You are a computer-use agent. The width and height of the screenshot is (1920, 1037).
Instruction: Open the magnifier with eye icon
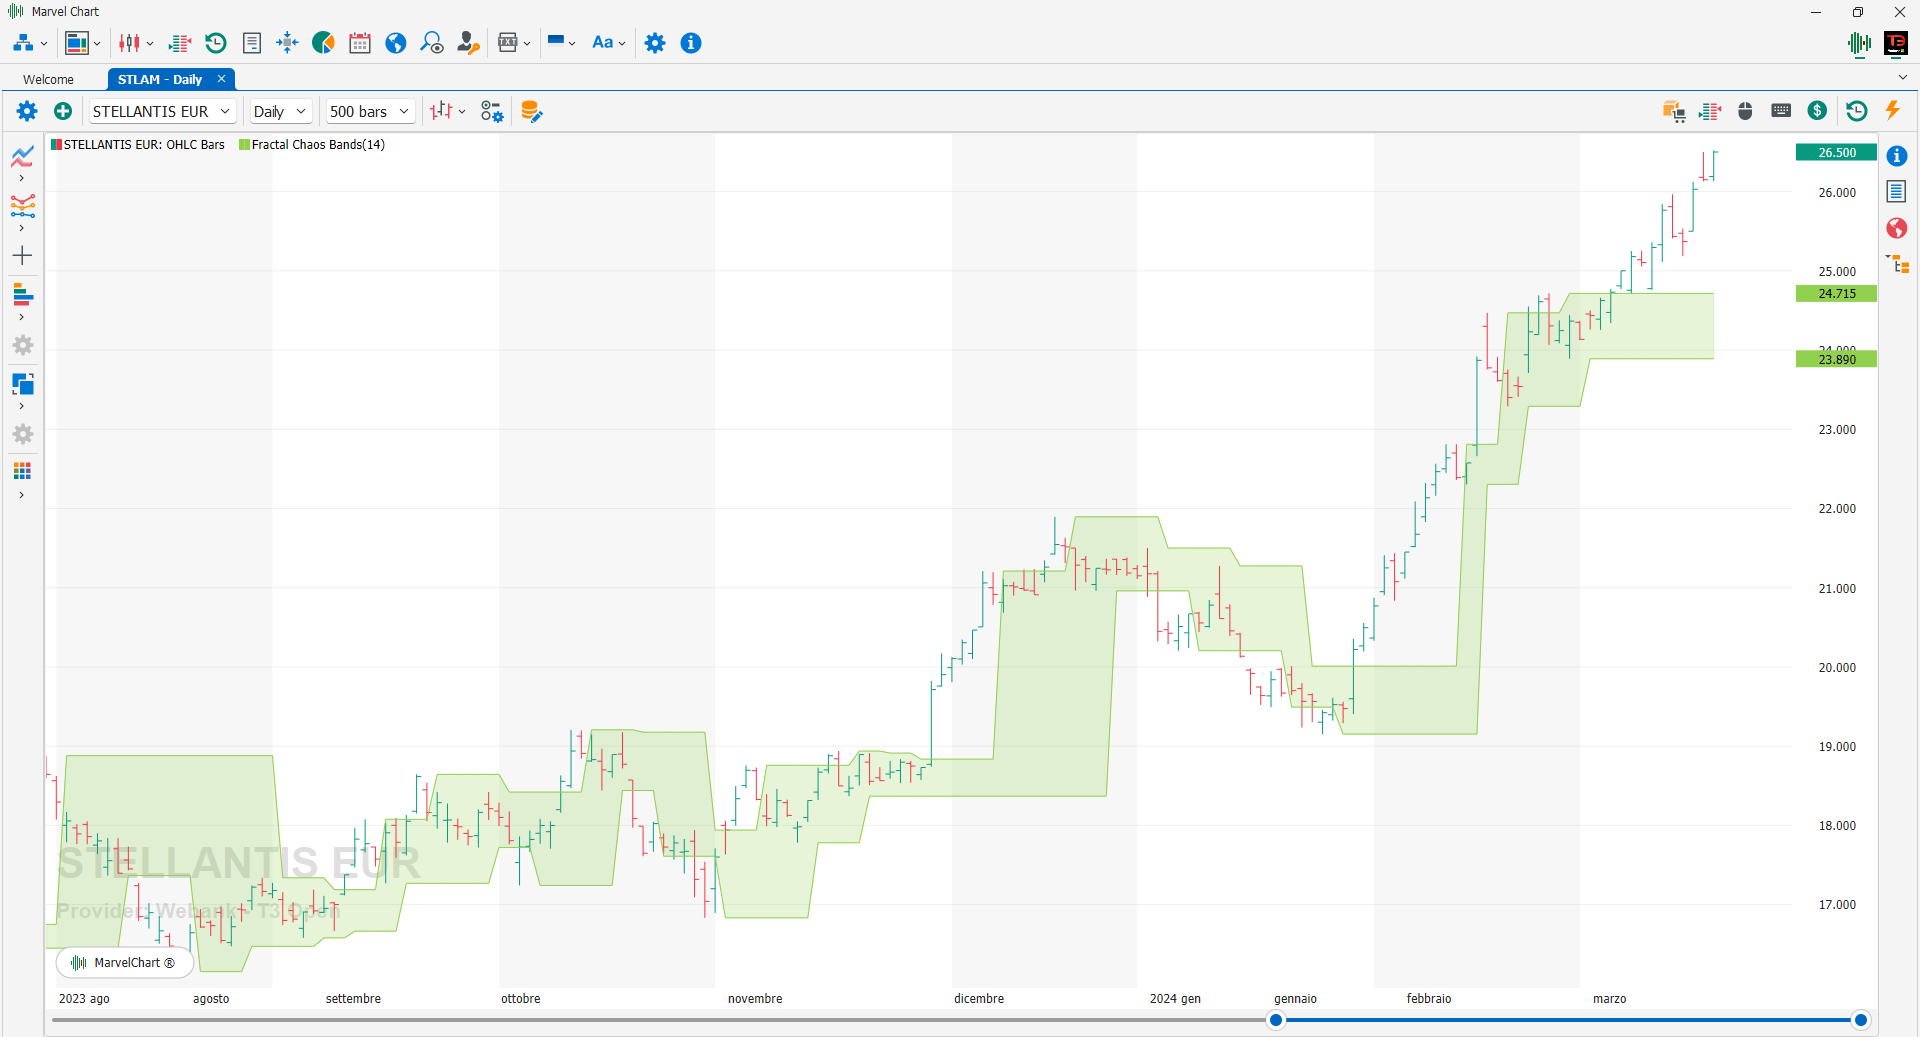(432, 43)
